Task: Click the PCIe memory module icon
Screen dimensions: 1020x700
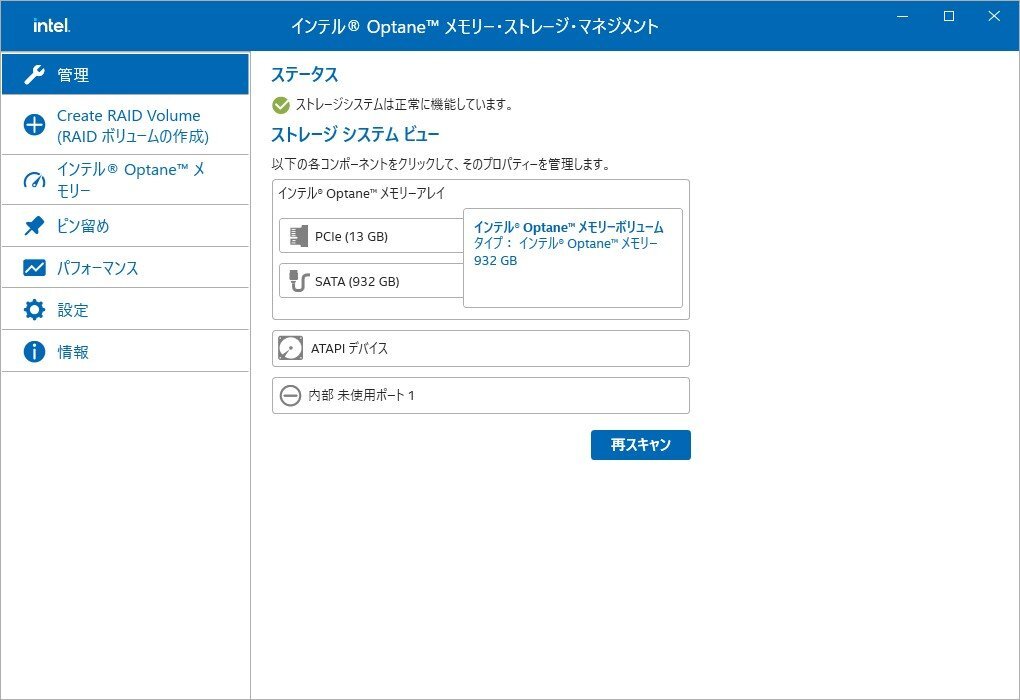Action: (298, 236)
